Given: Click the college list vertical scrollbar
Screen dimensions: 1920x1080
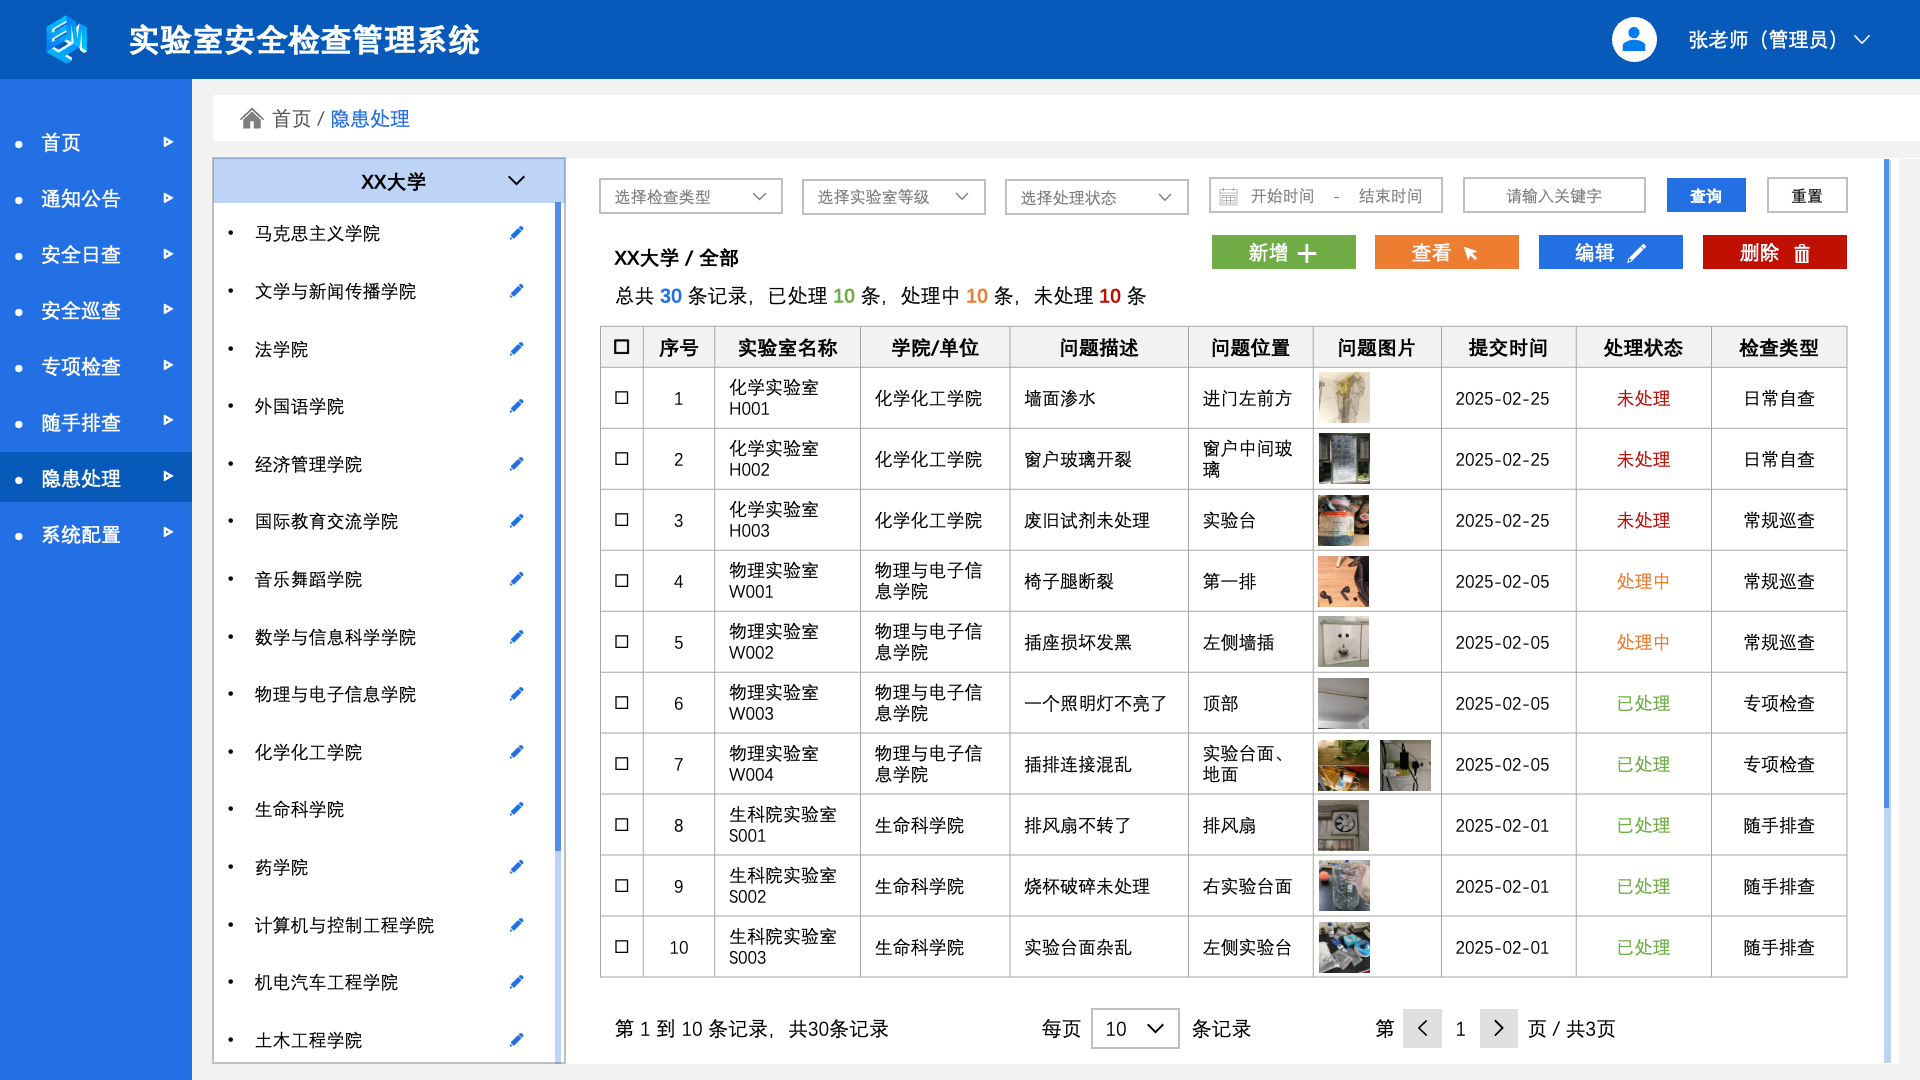Looking at the screenshot, I should [x=558, y=525].
